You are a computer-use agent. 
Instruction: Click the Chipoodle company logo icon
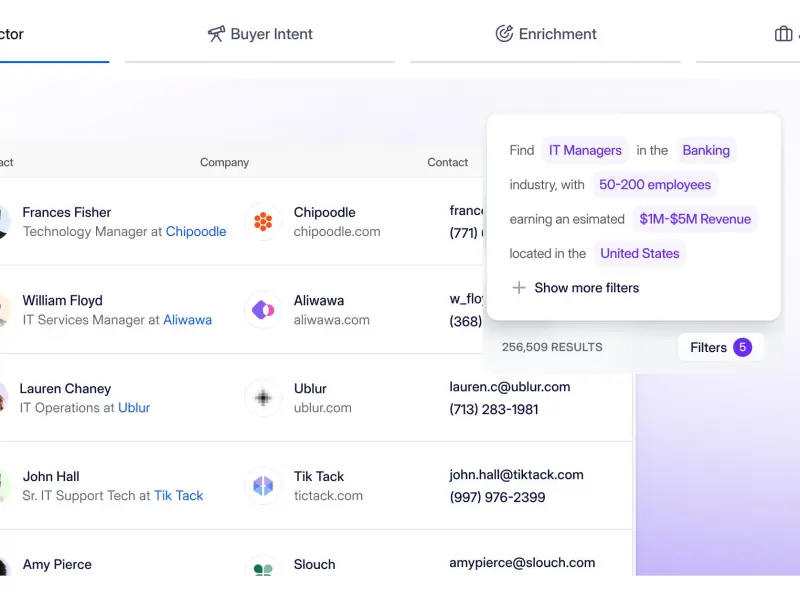[263, 222]
